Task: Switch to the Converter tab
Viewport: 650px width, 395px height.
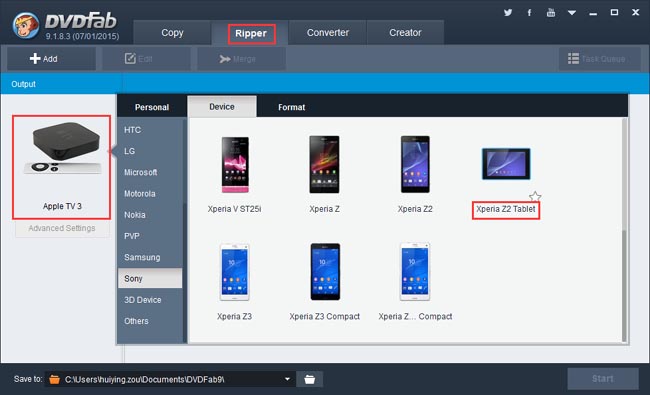Action: tap(327, 33)
